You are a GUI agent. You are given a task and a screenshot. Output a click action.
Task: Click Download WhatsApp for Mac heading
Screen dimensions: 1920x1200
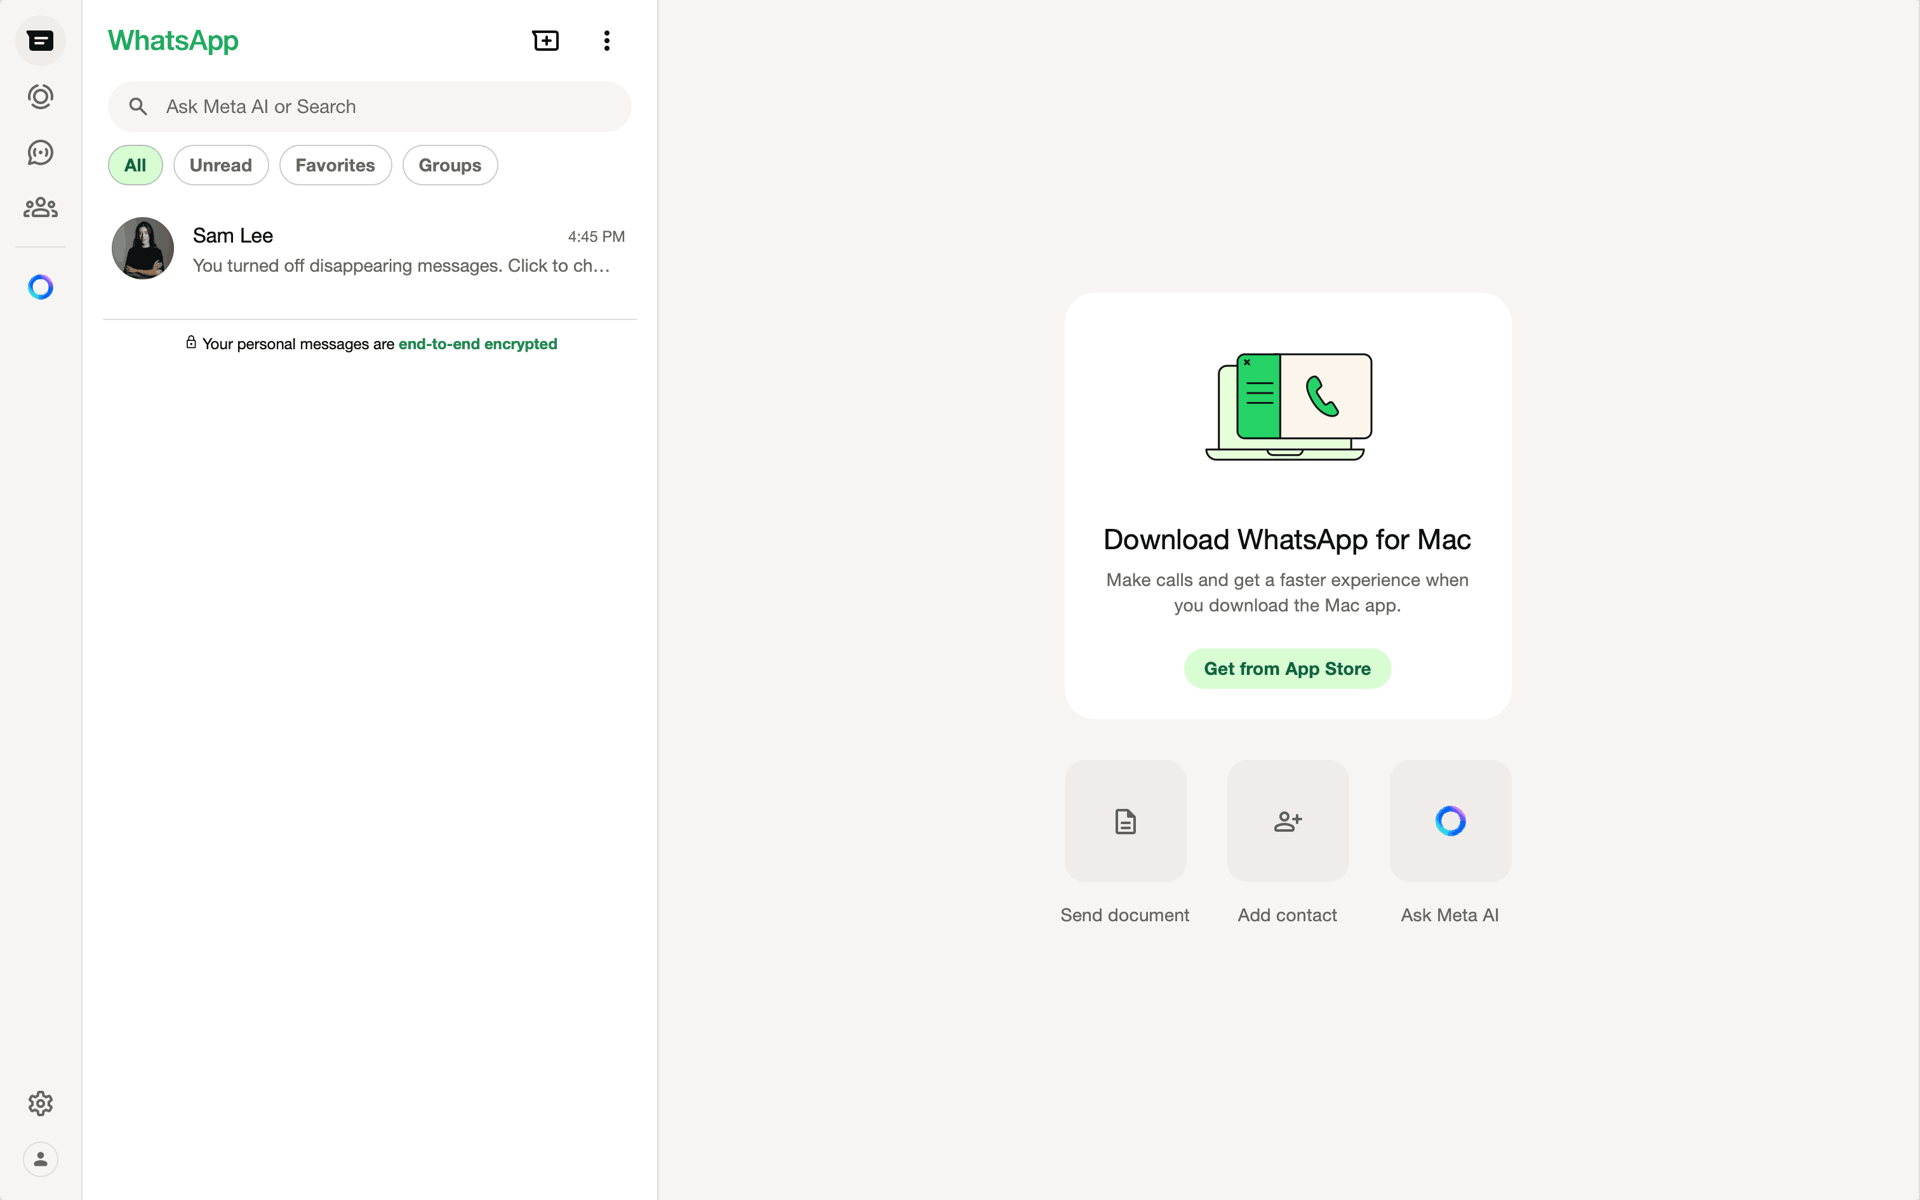1287,540
